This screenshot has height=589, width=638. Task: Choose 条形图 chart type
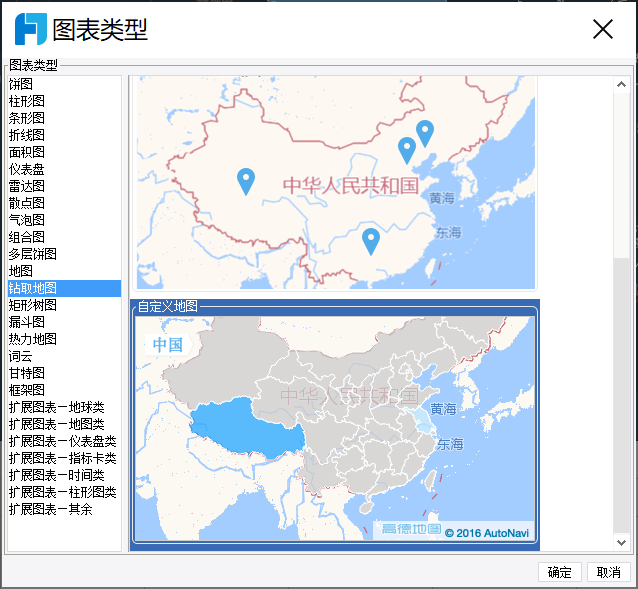click(x=64, y=118)
